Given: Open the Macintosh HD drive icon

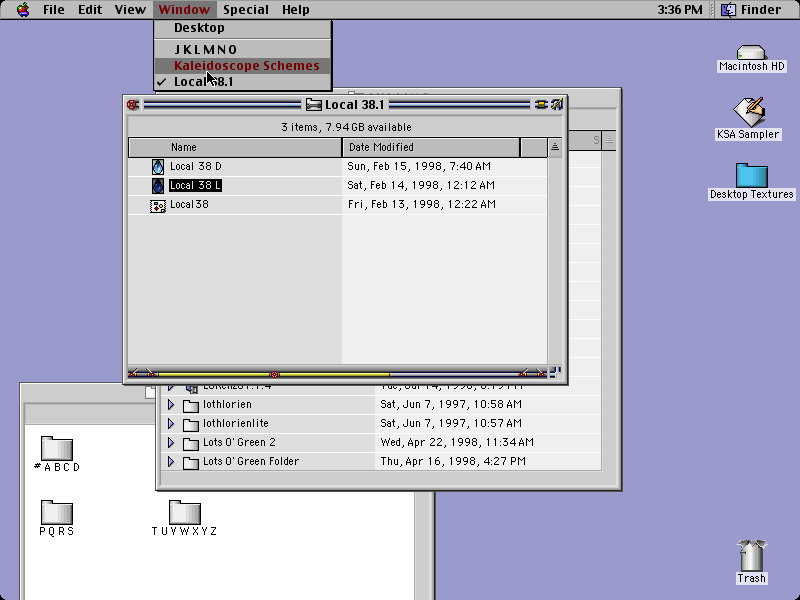Looking at the screenshot, I should click(x=751, y=53).
